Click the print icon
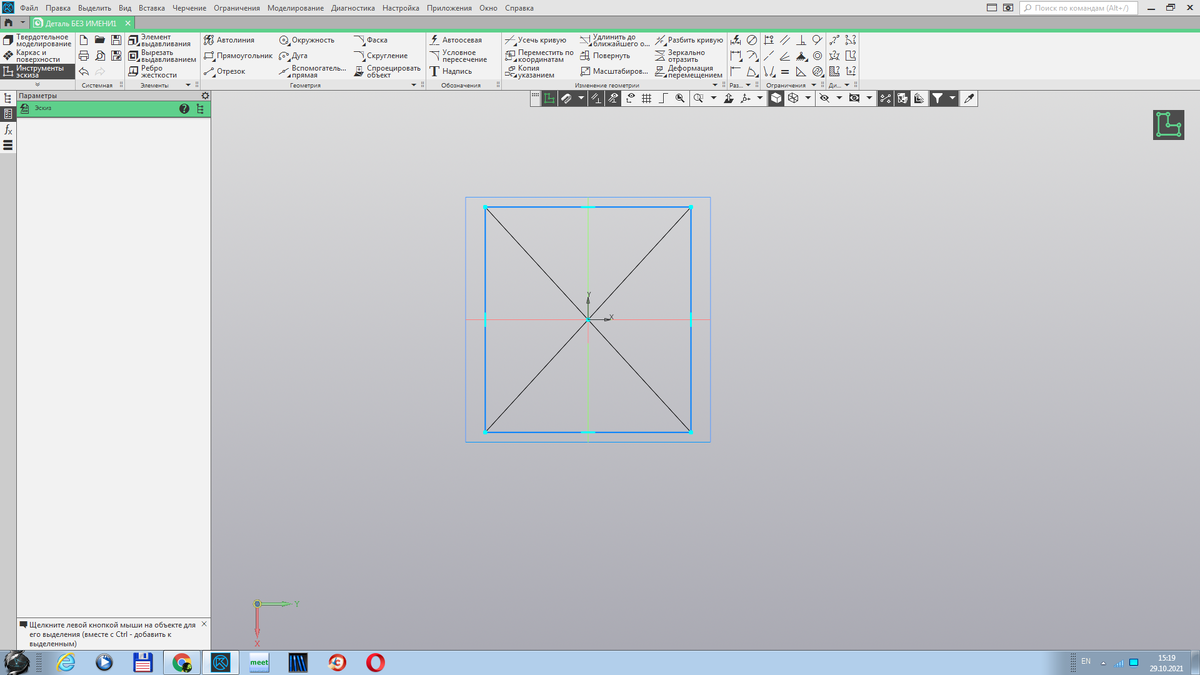1200x675 pixels. 84,56
